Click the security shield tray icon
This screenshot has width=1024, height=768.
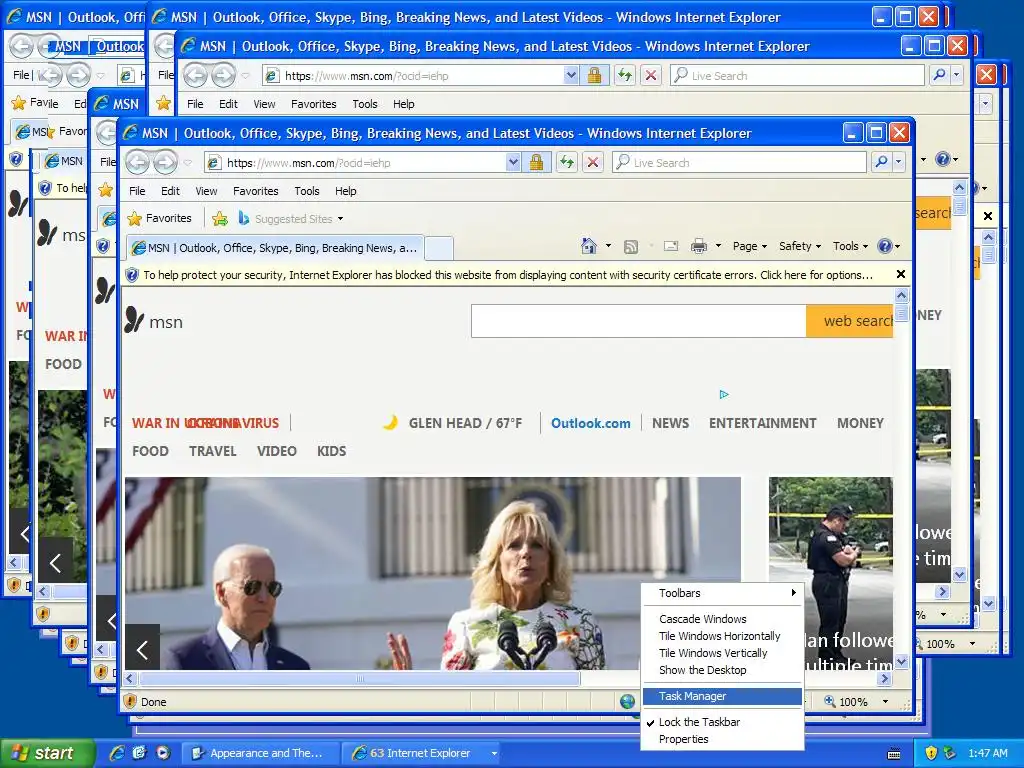[931, 753]
